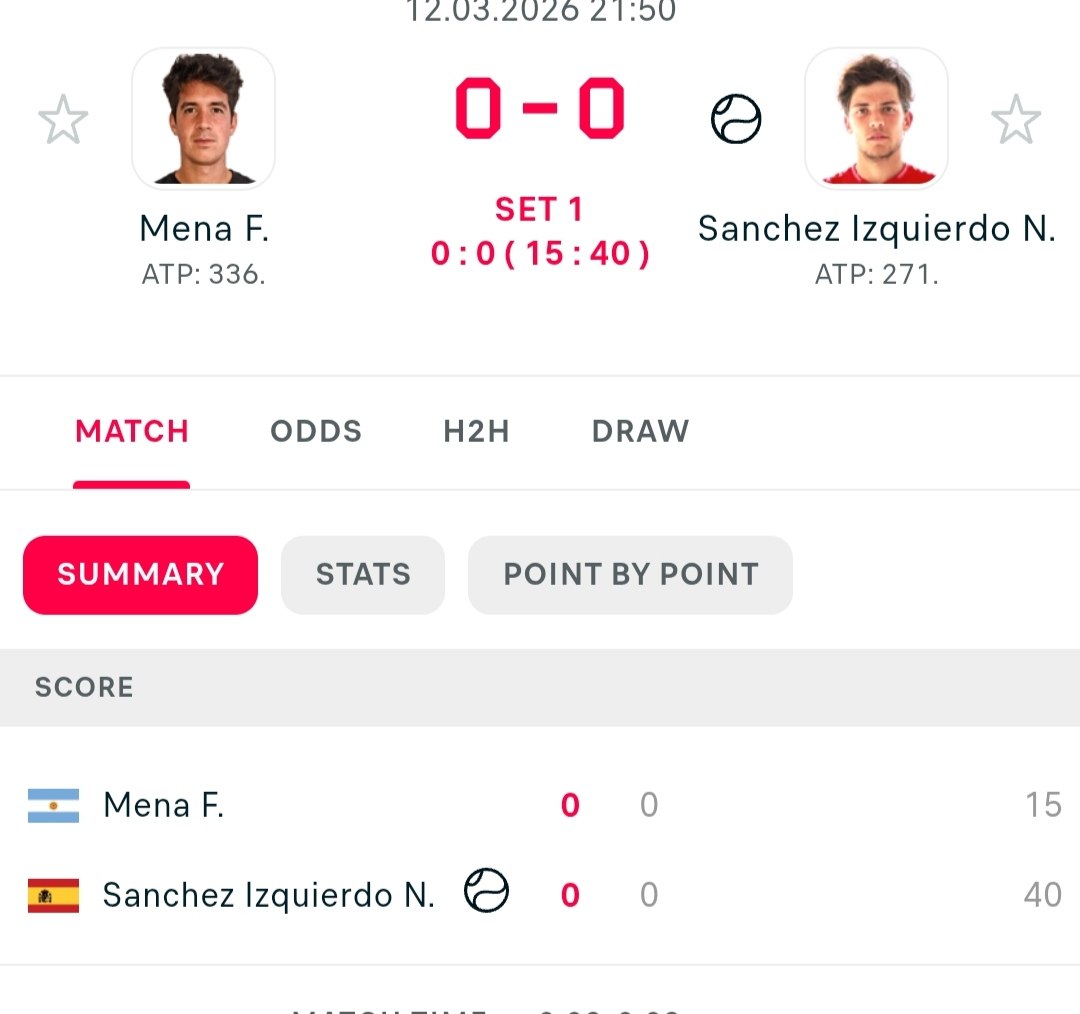This screenshot has height=1014, width=1080.
Task: Click the large 0 - 0 score
Action: click(x=540, y=110)
